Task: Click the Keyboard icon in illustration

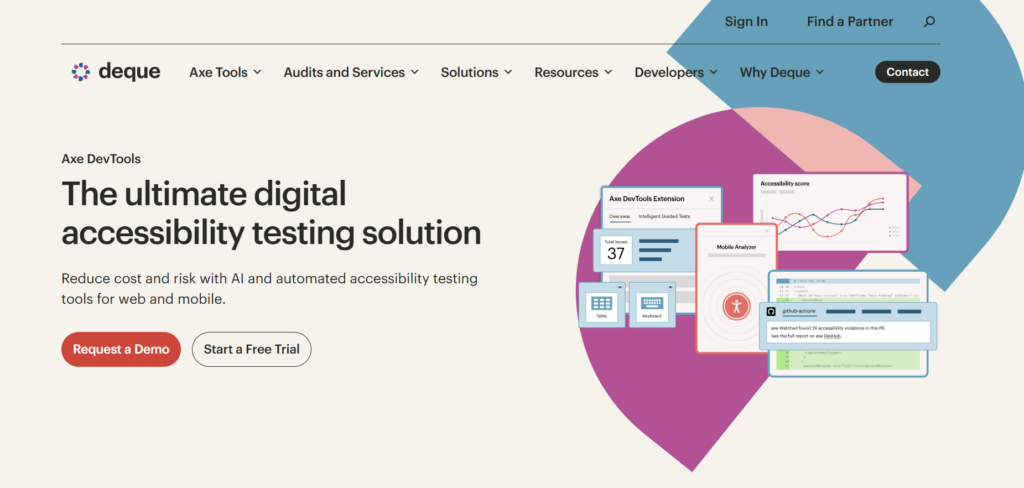Action: coord(652,305)
